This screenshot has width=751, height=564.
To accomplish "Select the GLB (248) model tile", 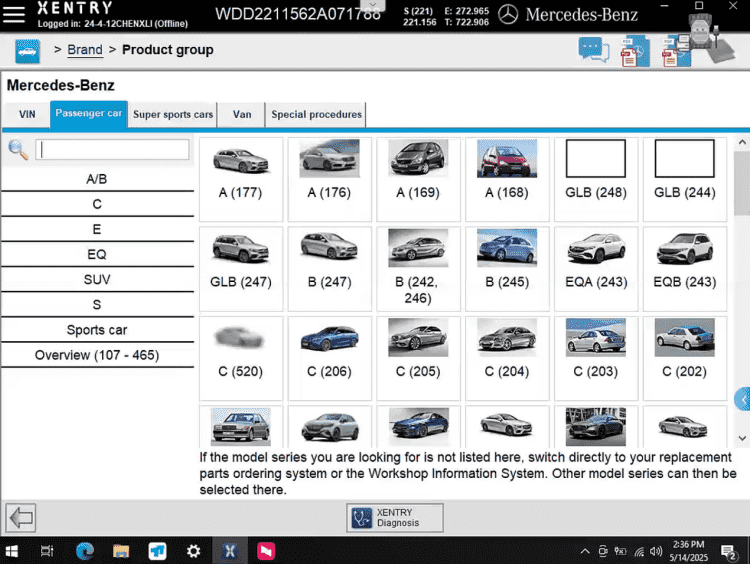I will point(596,180).
